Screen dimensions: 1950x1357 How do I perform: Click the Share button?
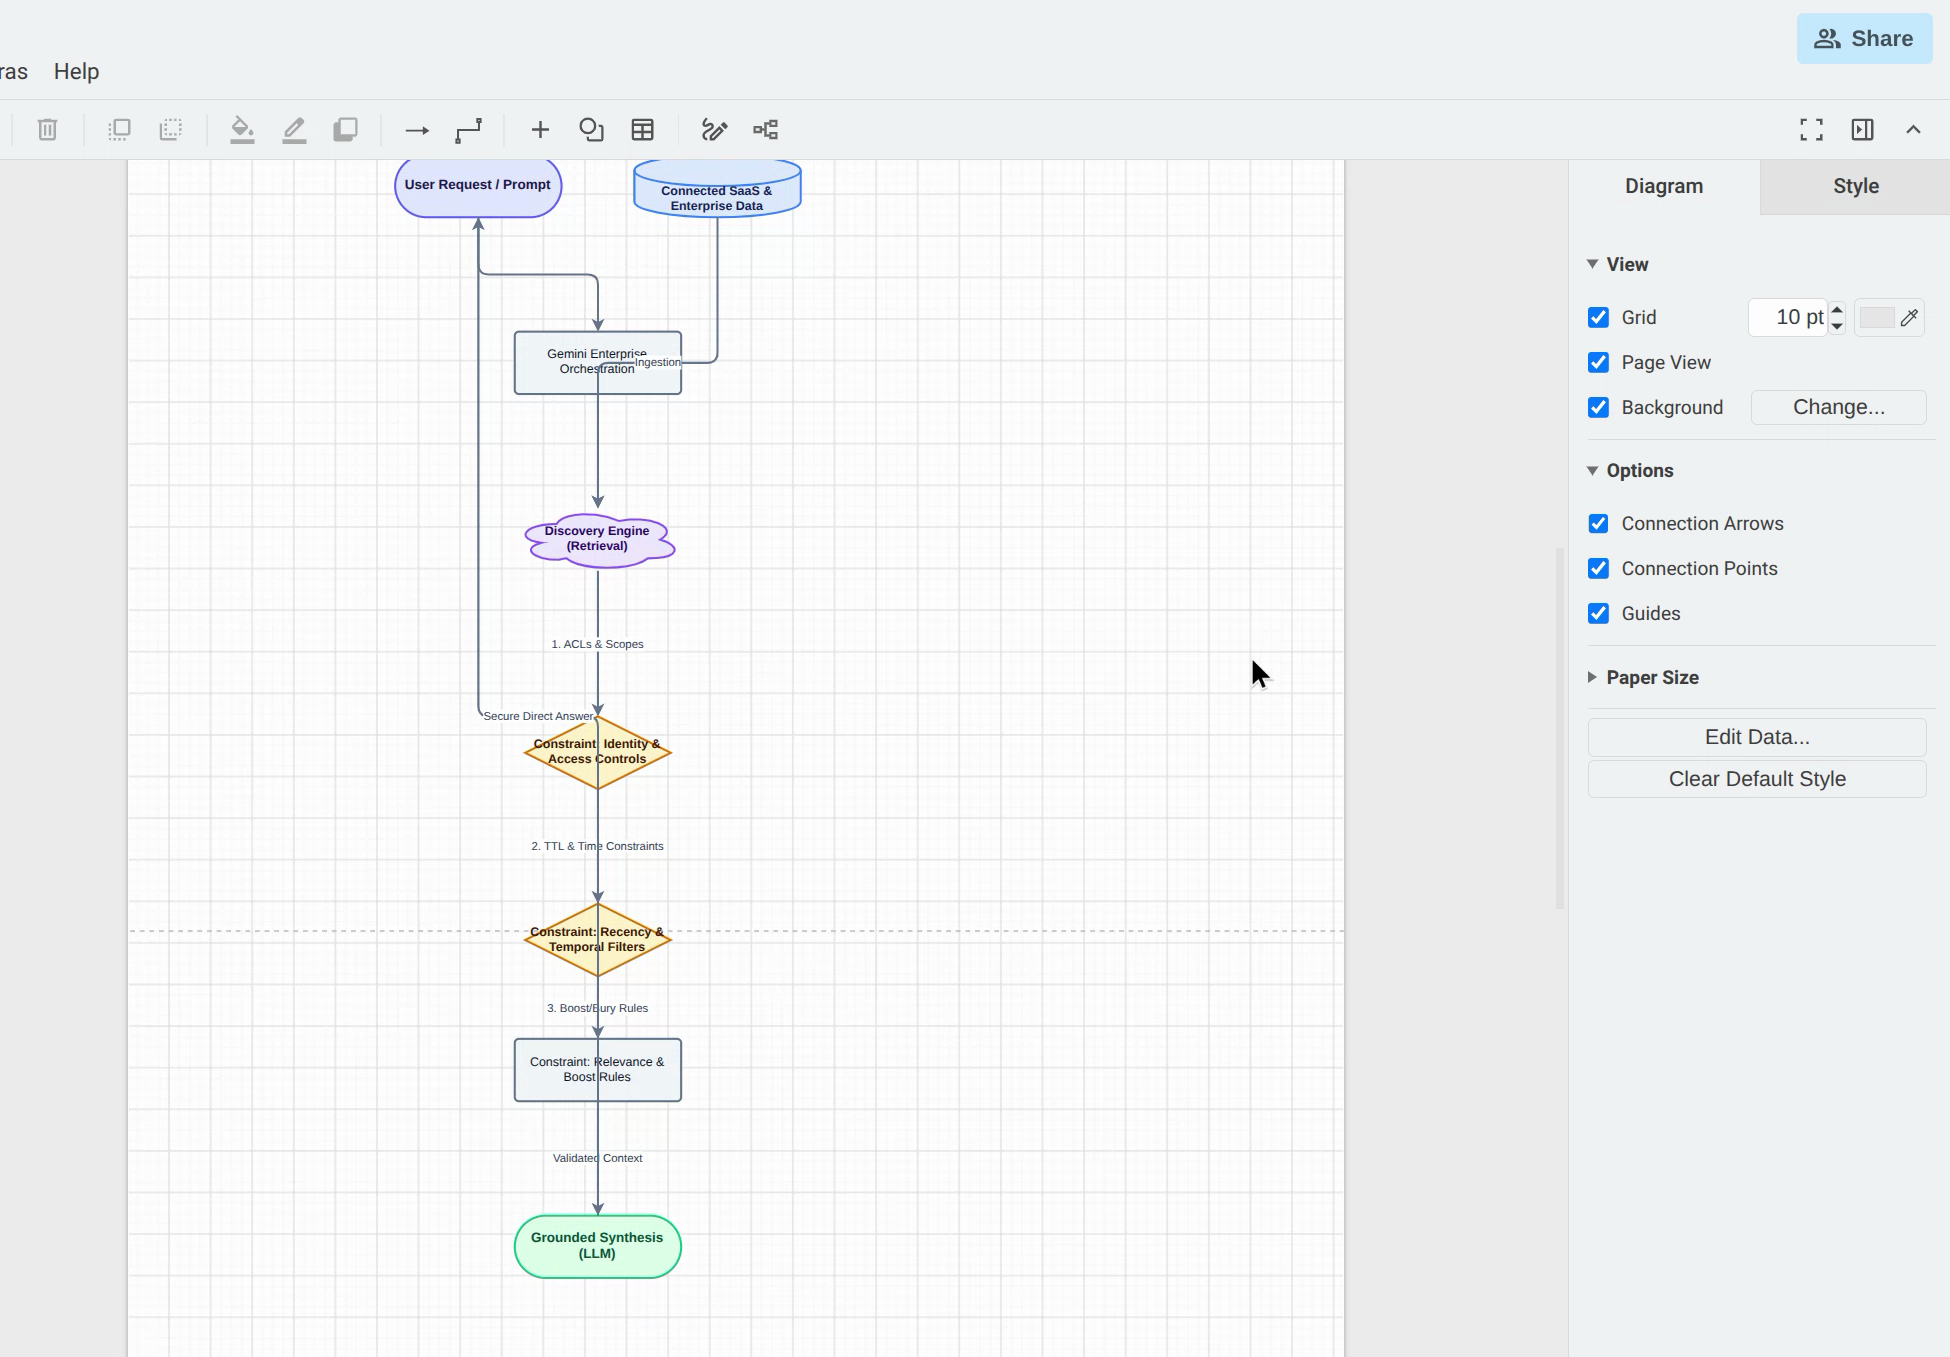(x=1864, y=39)
